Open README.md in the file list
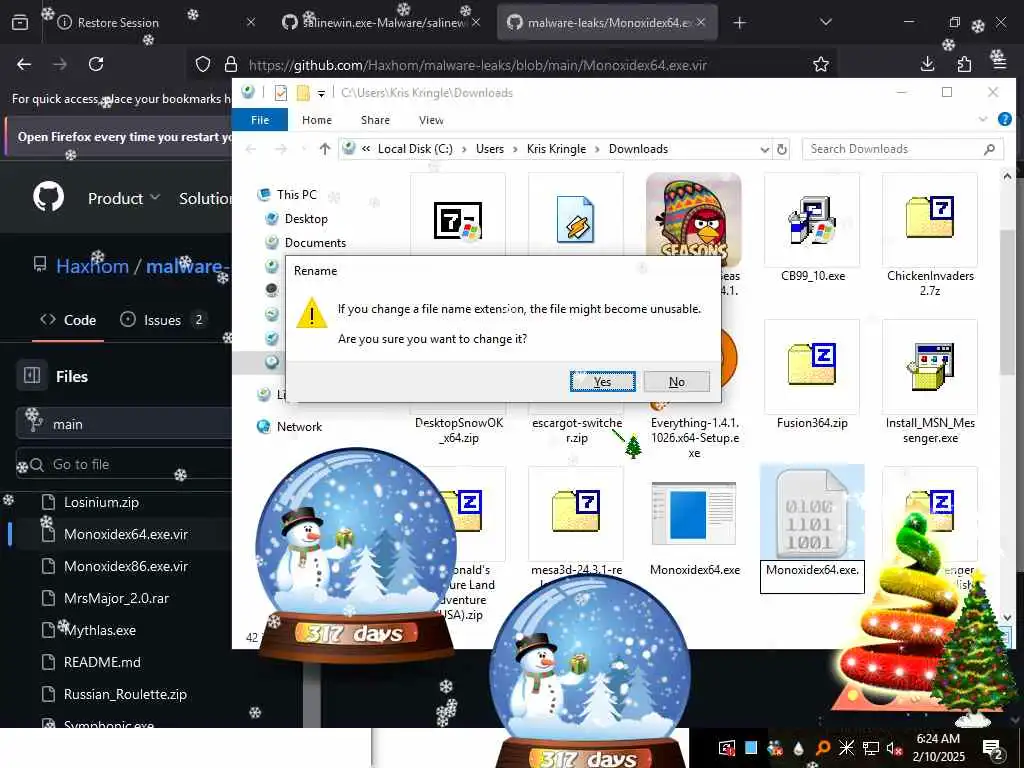This screenshot has height=768, width=1024. tap(102, 662)
